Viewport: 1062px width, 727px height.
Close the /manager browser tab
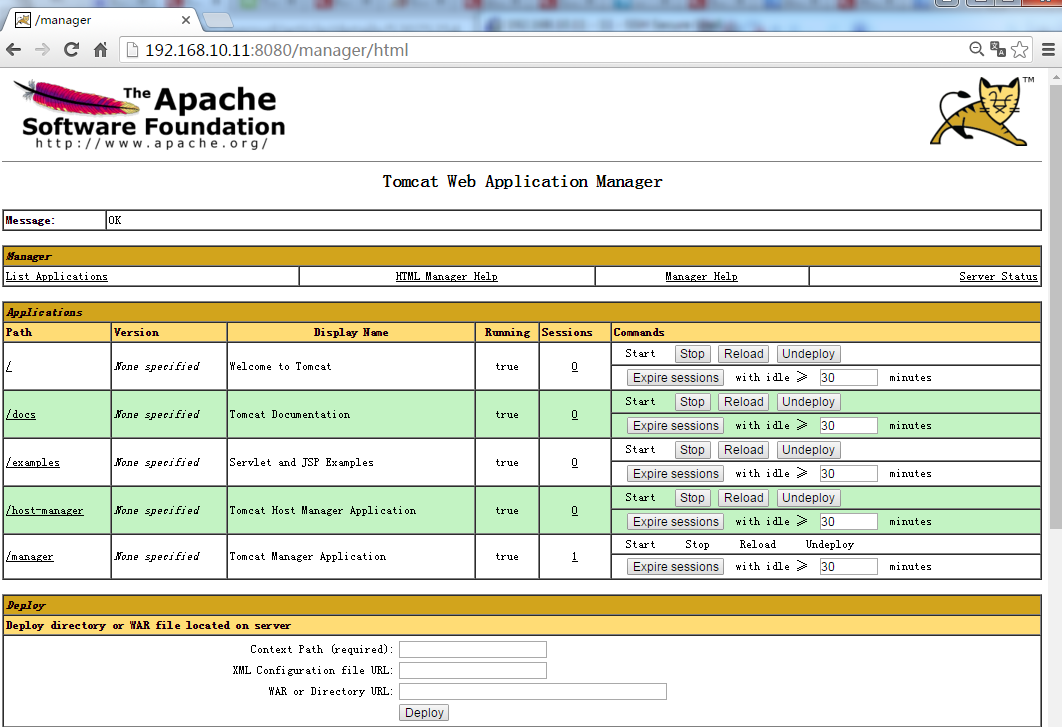coord(186,20)
